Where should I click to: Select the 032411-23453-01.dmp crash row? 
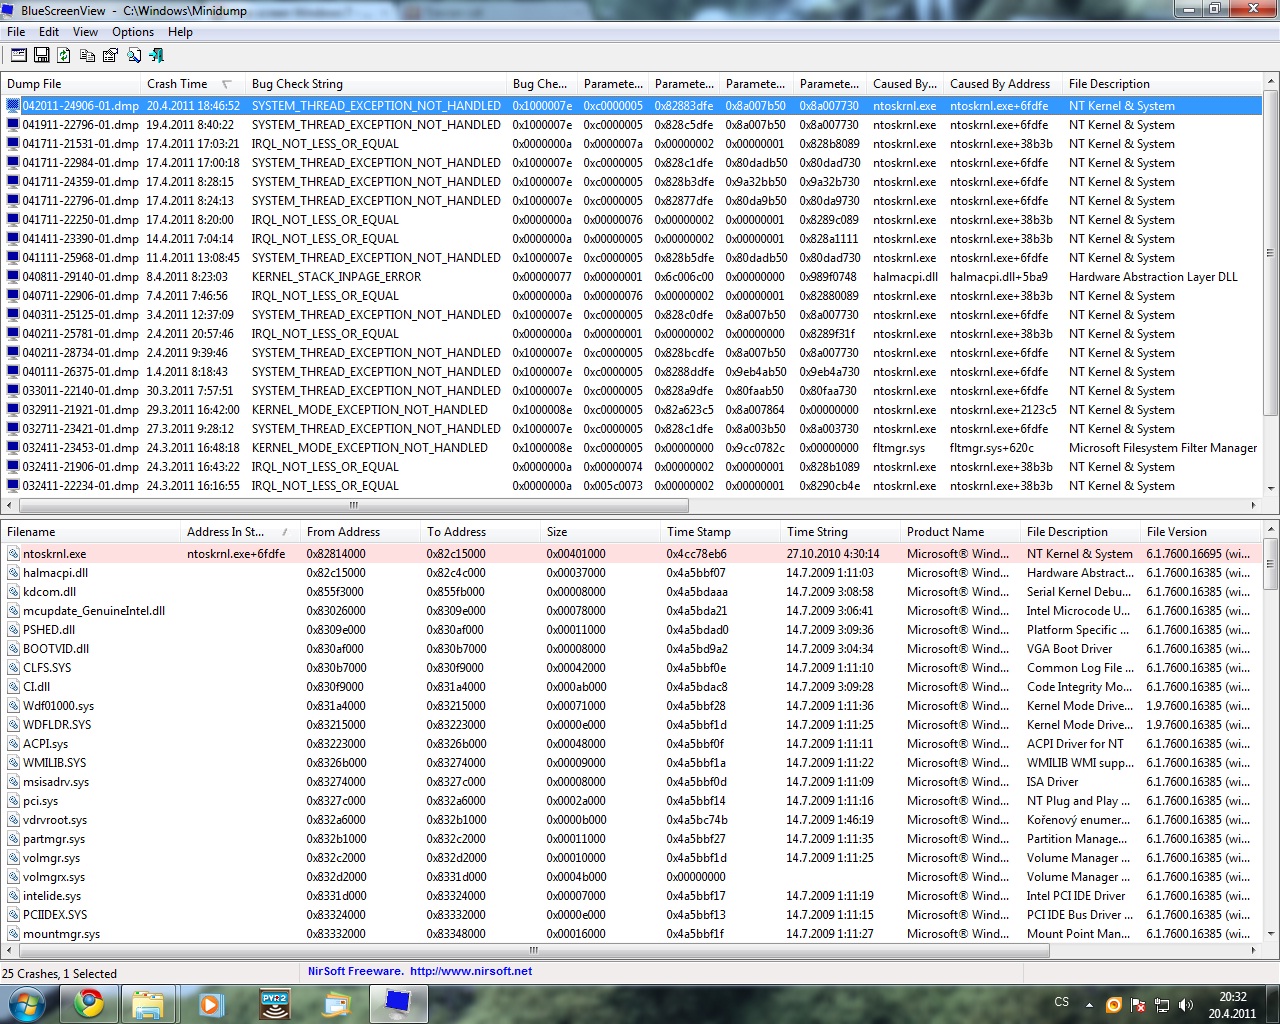(632, 448)
